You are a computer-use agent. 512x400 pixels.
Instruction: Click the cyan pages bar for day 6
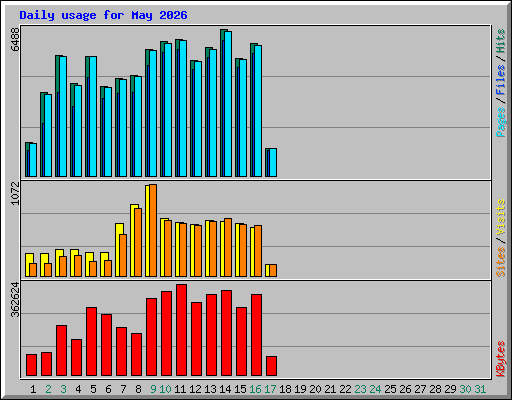108,132
